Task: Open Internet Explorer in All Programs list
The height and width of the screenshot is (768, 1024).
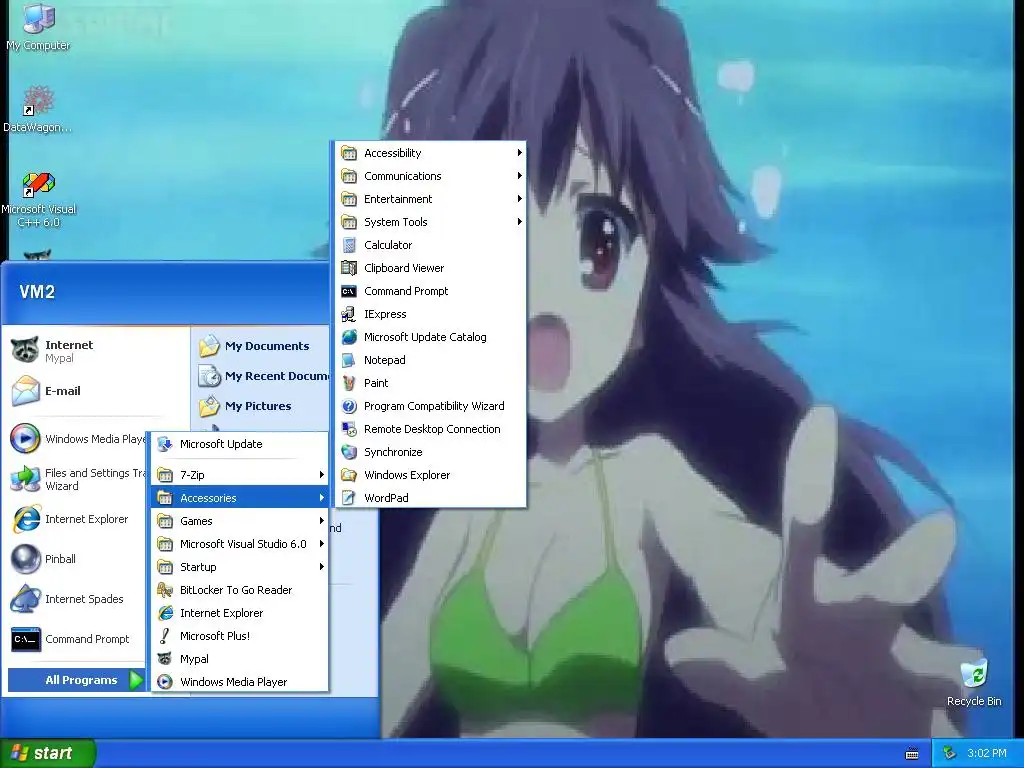Action: [x=239, y=613]
